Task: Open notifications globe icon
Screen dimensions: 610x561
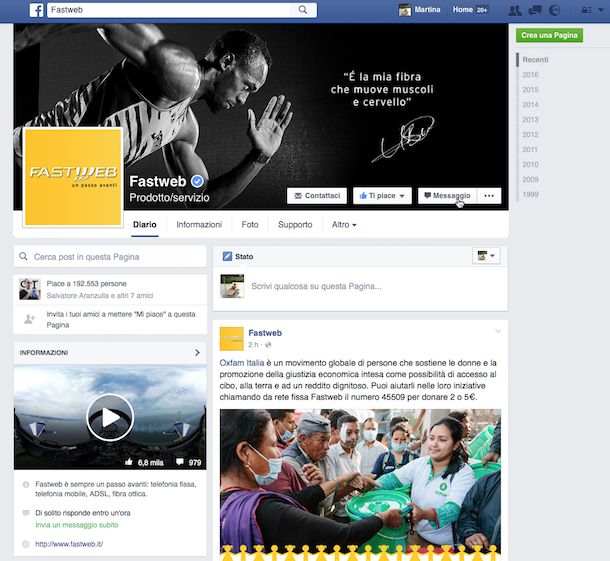Action: (554, 10)
